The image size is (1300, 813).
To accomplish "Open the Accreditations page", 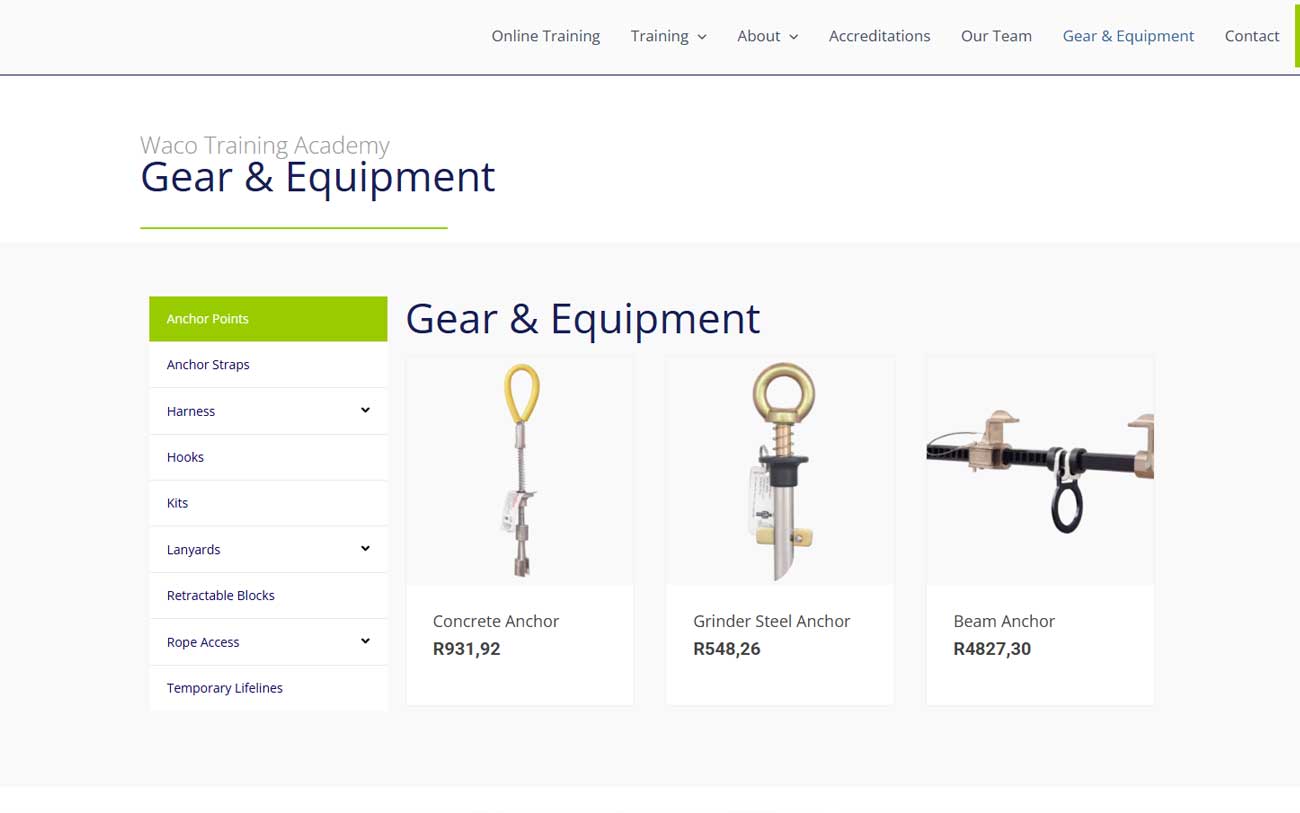I will [879, 36].
